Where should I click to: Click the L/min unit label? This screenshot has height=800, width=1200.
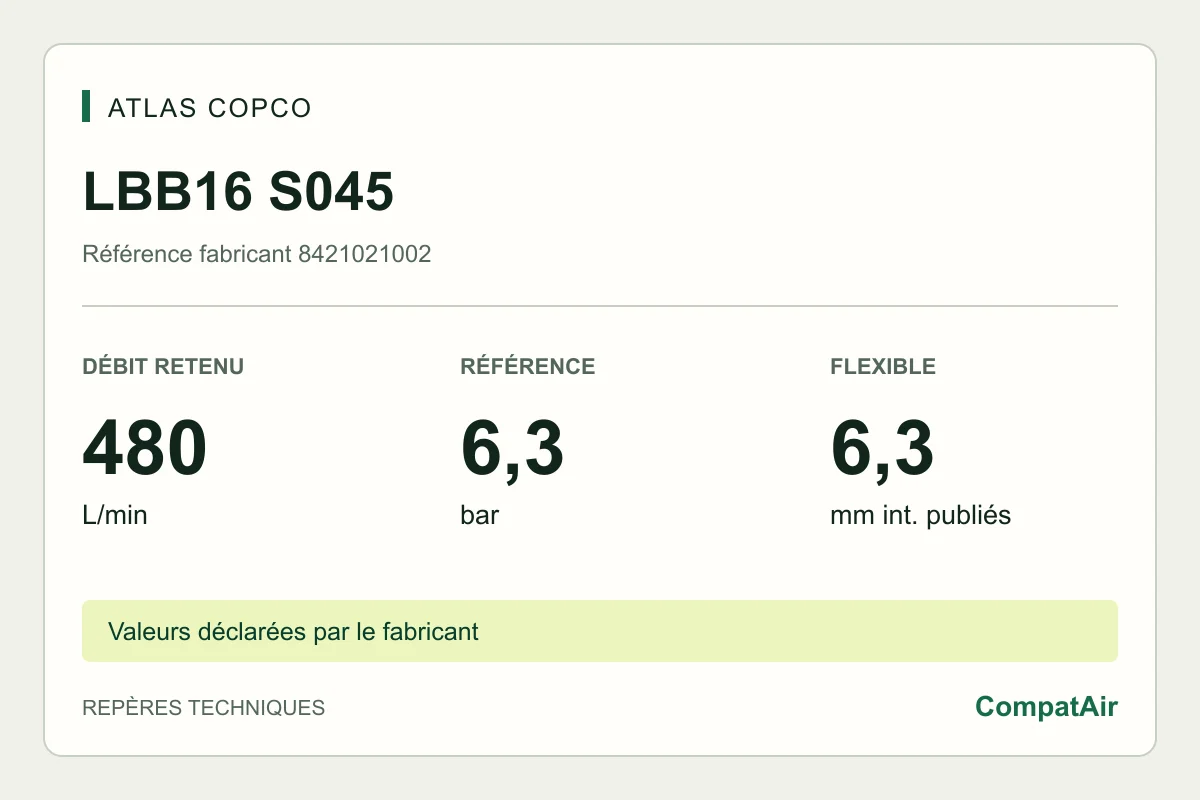(x=115, y=516)
